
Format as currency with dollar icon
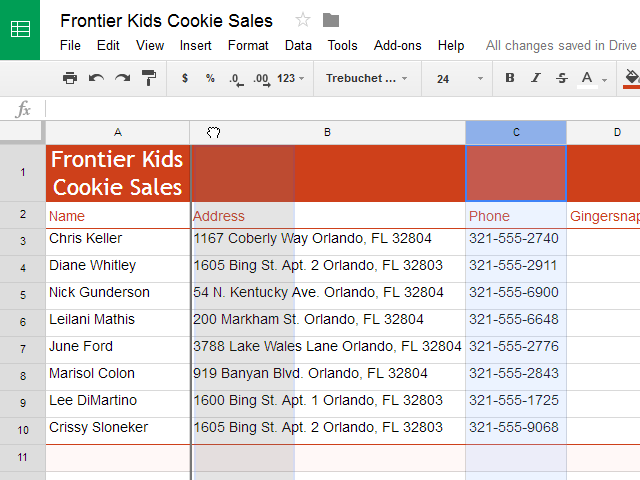[185, 78]
